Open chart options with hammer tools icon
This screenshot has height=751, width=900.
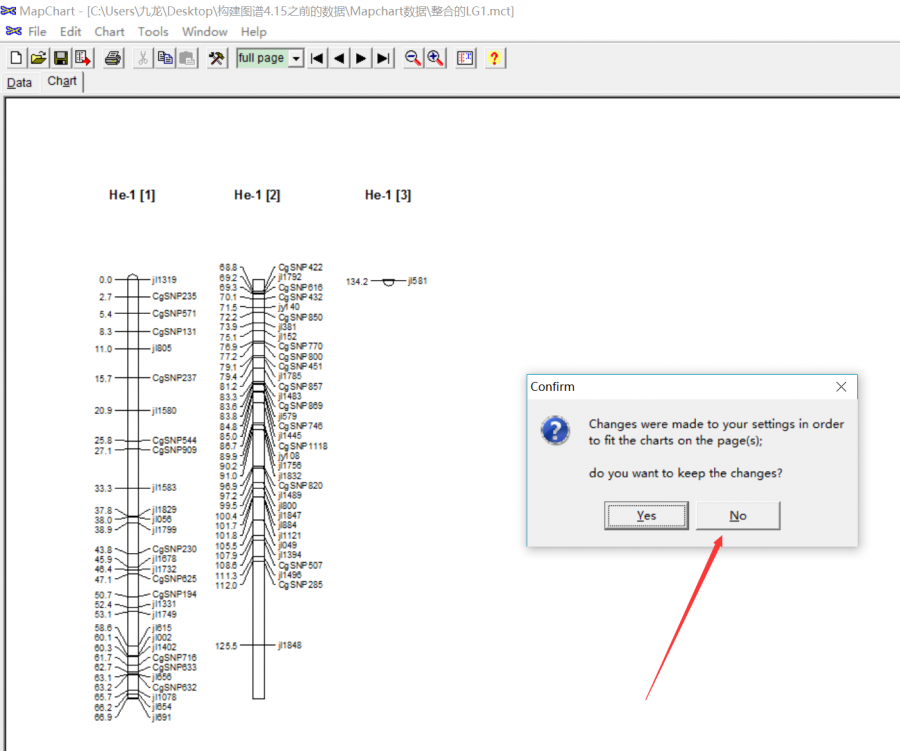click(x=216, y=58)
